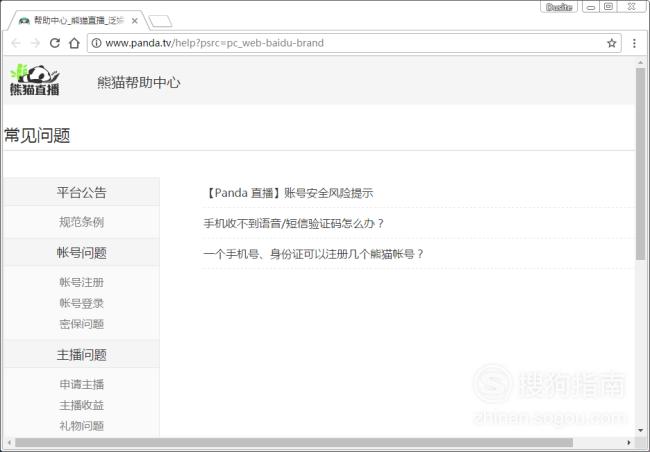Screen dimensions: 650x452
Task: Select 密保问题 in the sidebar
Action: [x=81, y=324]
